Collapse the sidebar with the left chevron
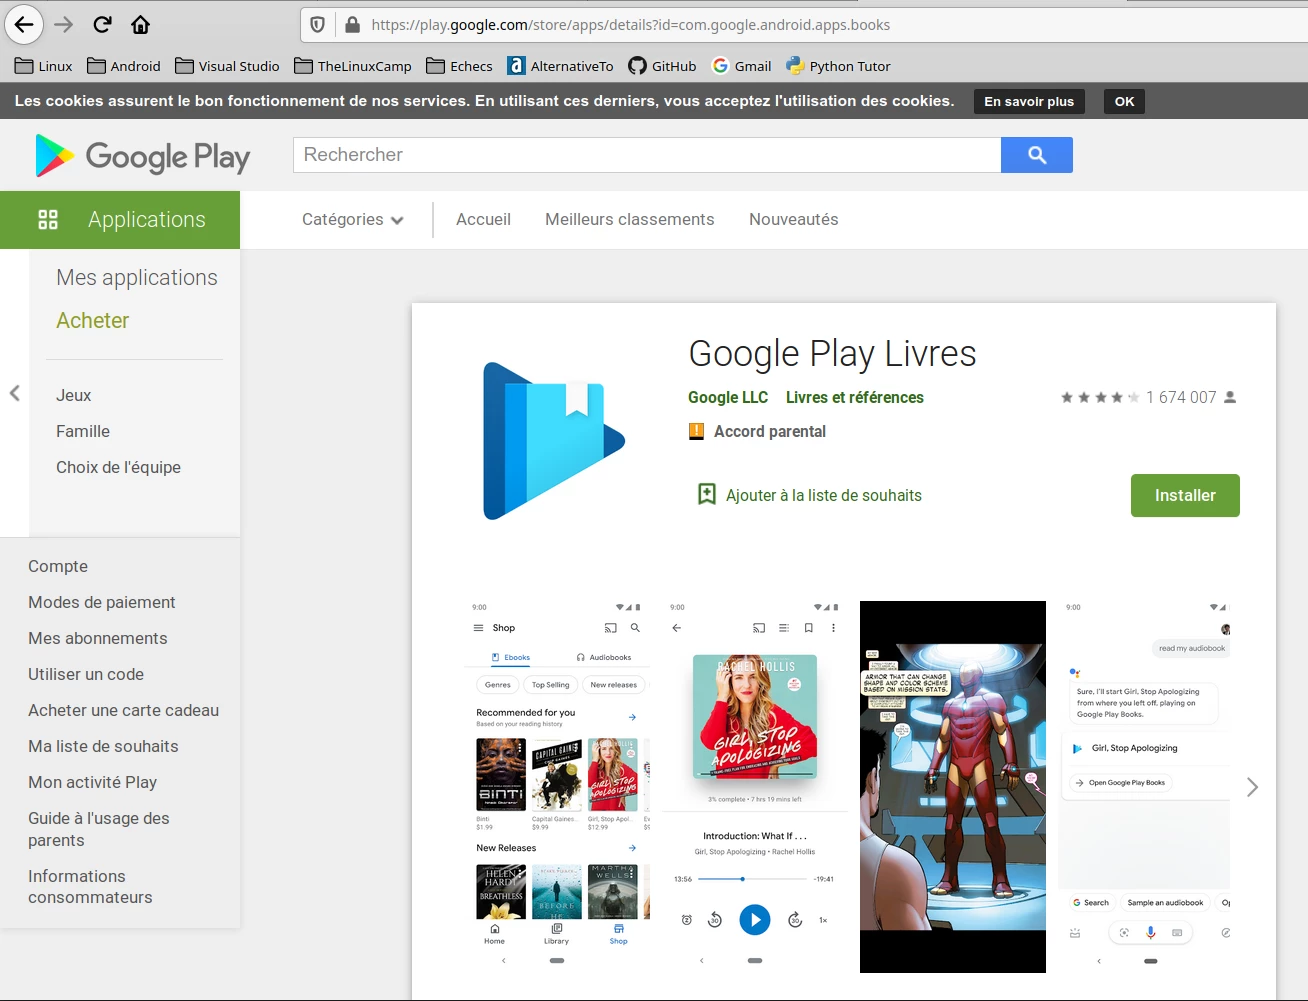 pos(14,393)
